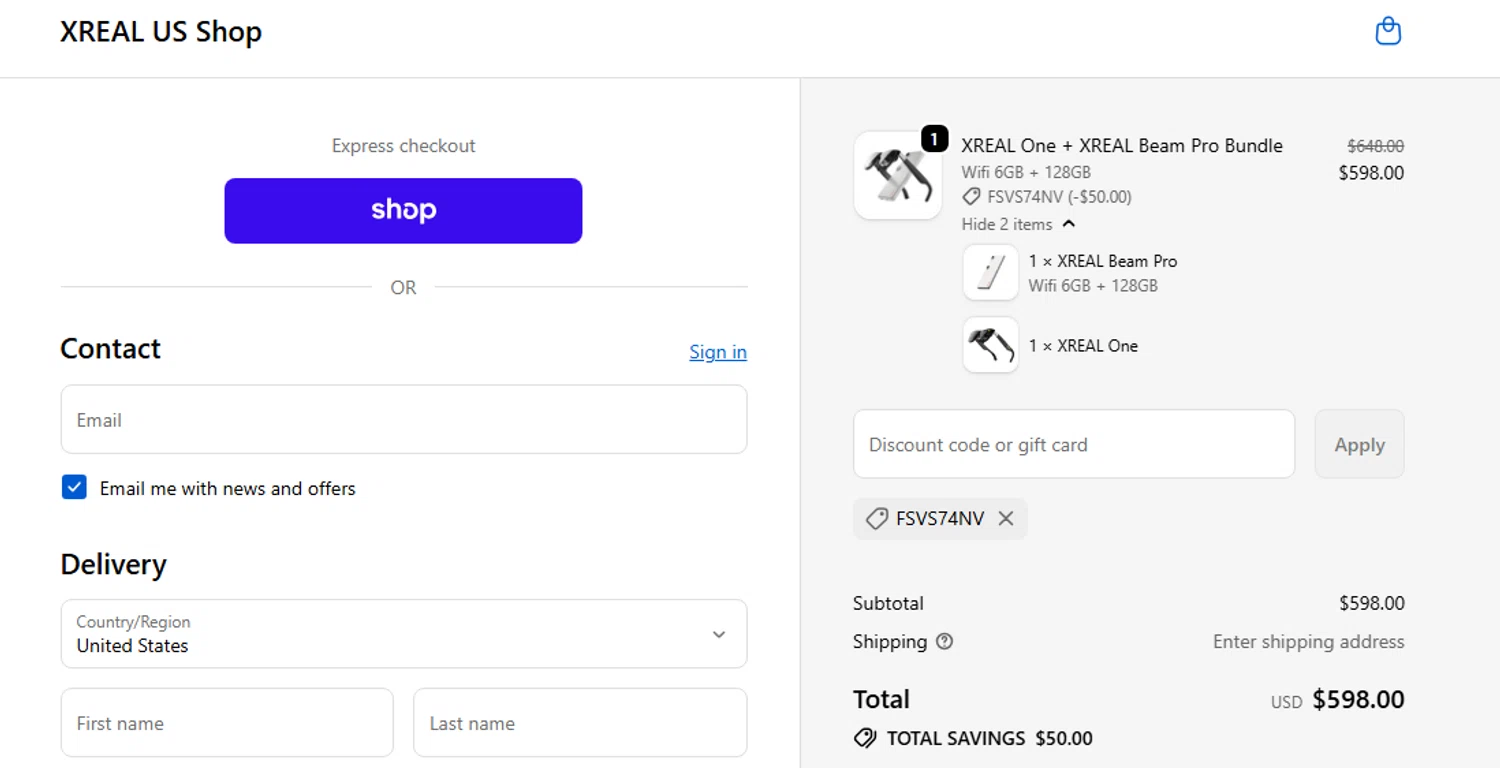Click the shipping help question-mark icon
The image size is (1500, 768).
(944, 642)
